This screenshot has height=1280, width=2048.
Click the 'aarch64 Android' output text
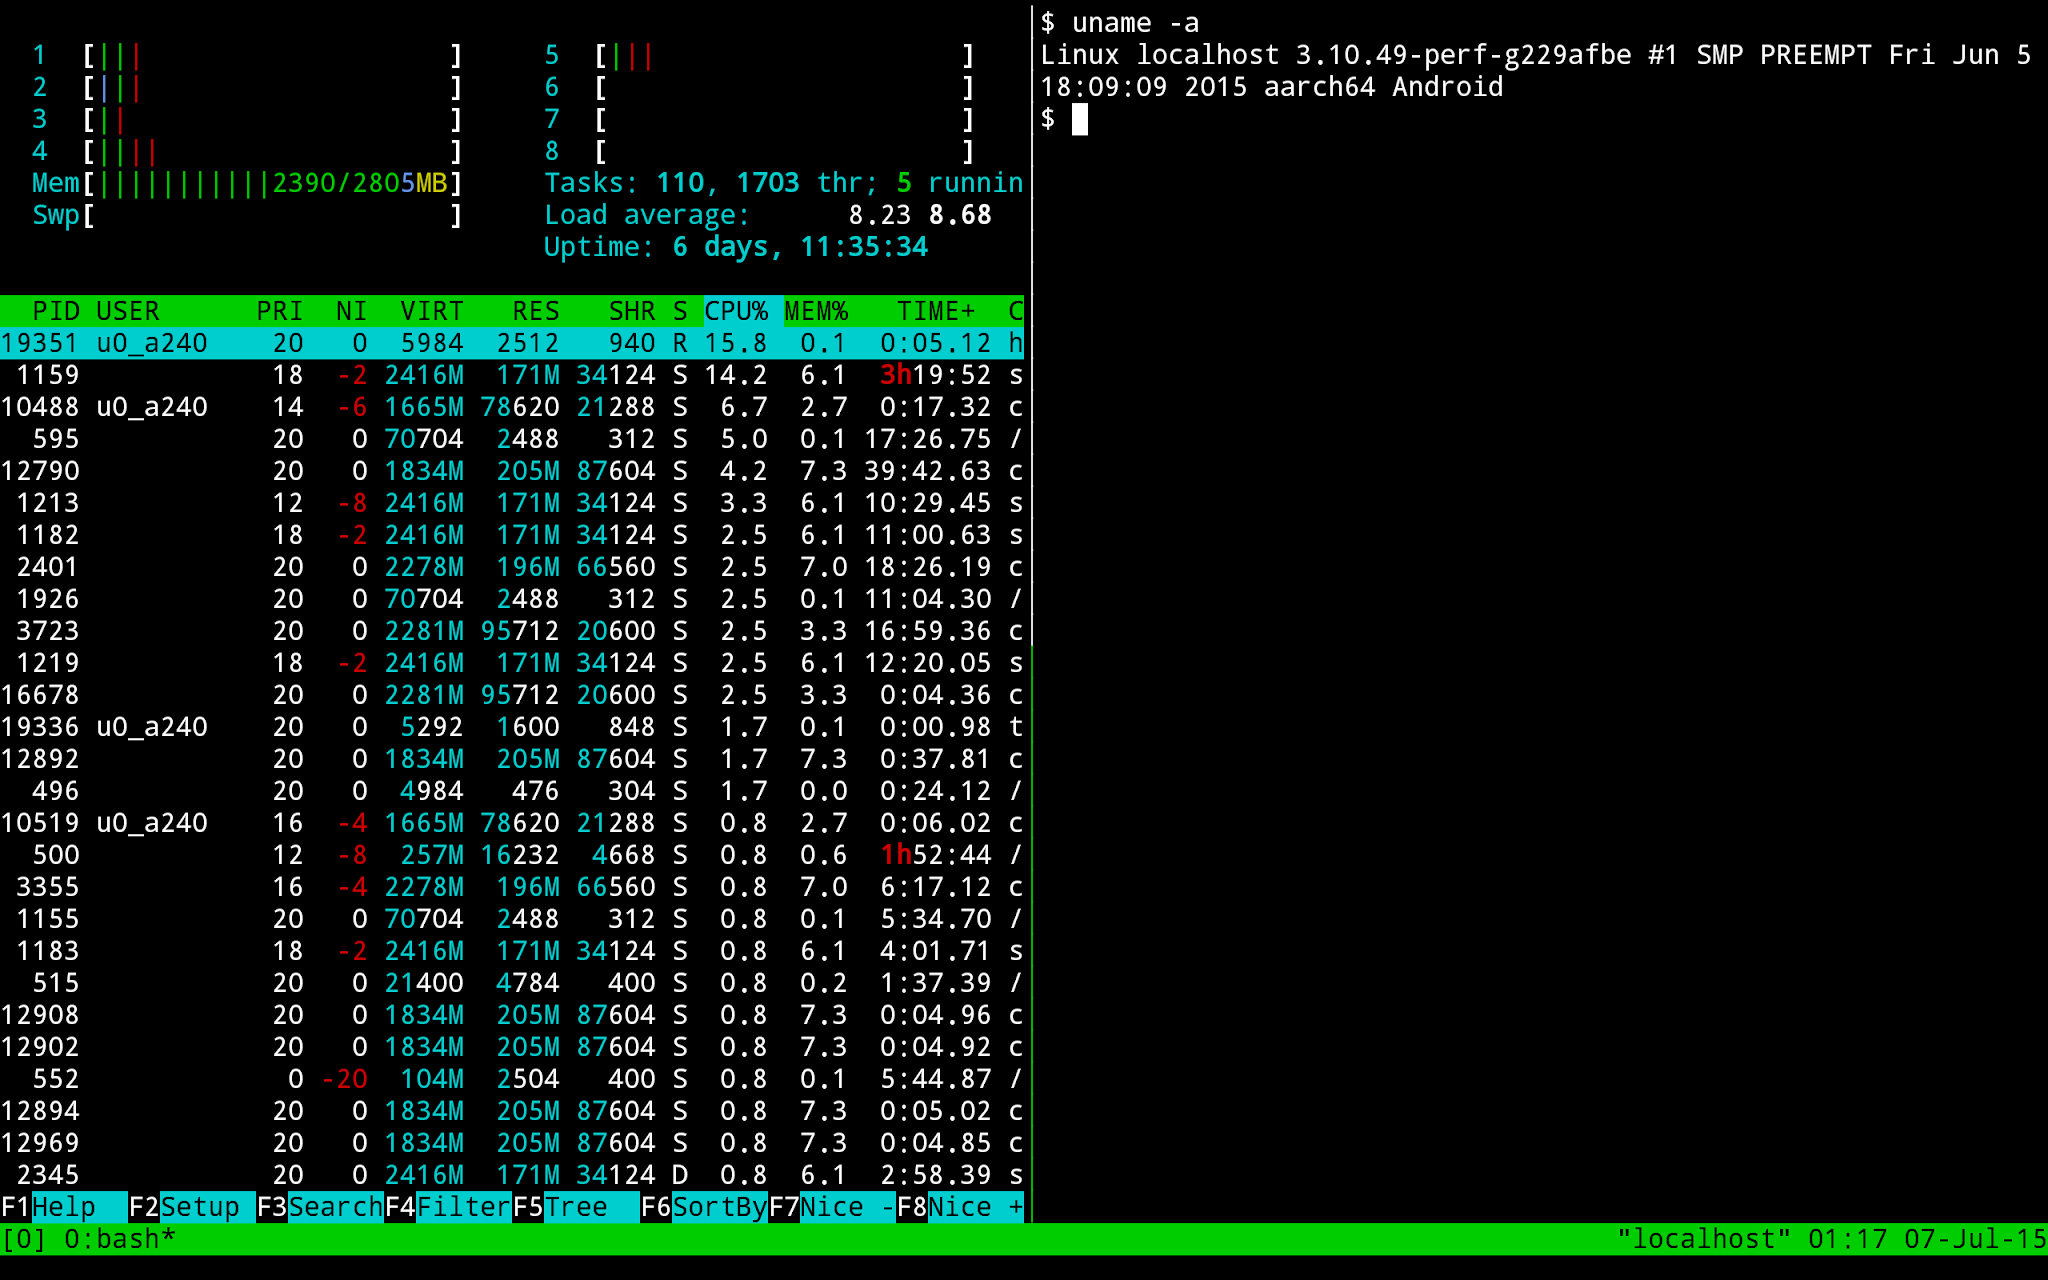tap(1384, 87)
